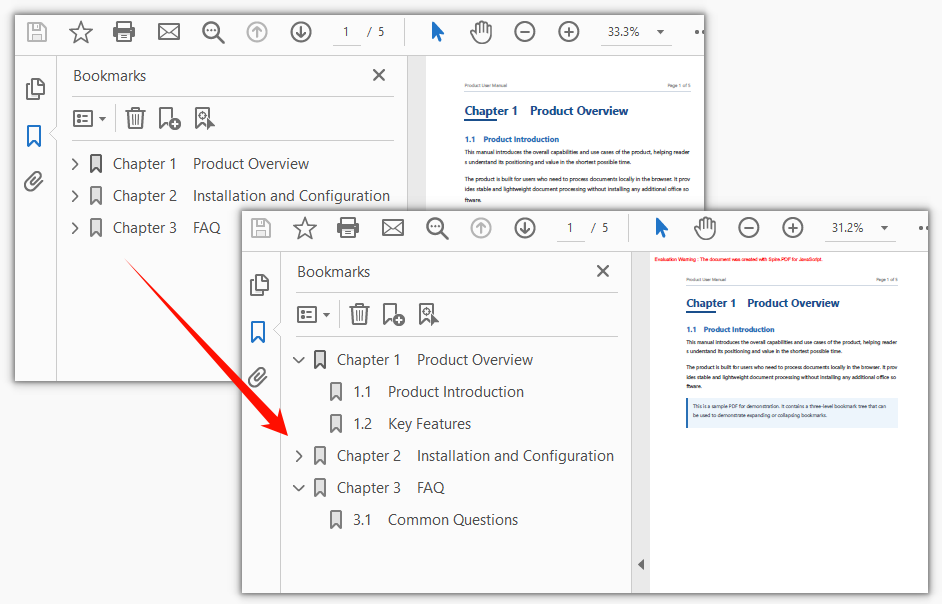Open page thumbnails panel in the front window sidebar
This screenshot has width=942, height=604.
click(x=259, y=285)
